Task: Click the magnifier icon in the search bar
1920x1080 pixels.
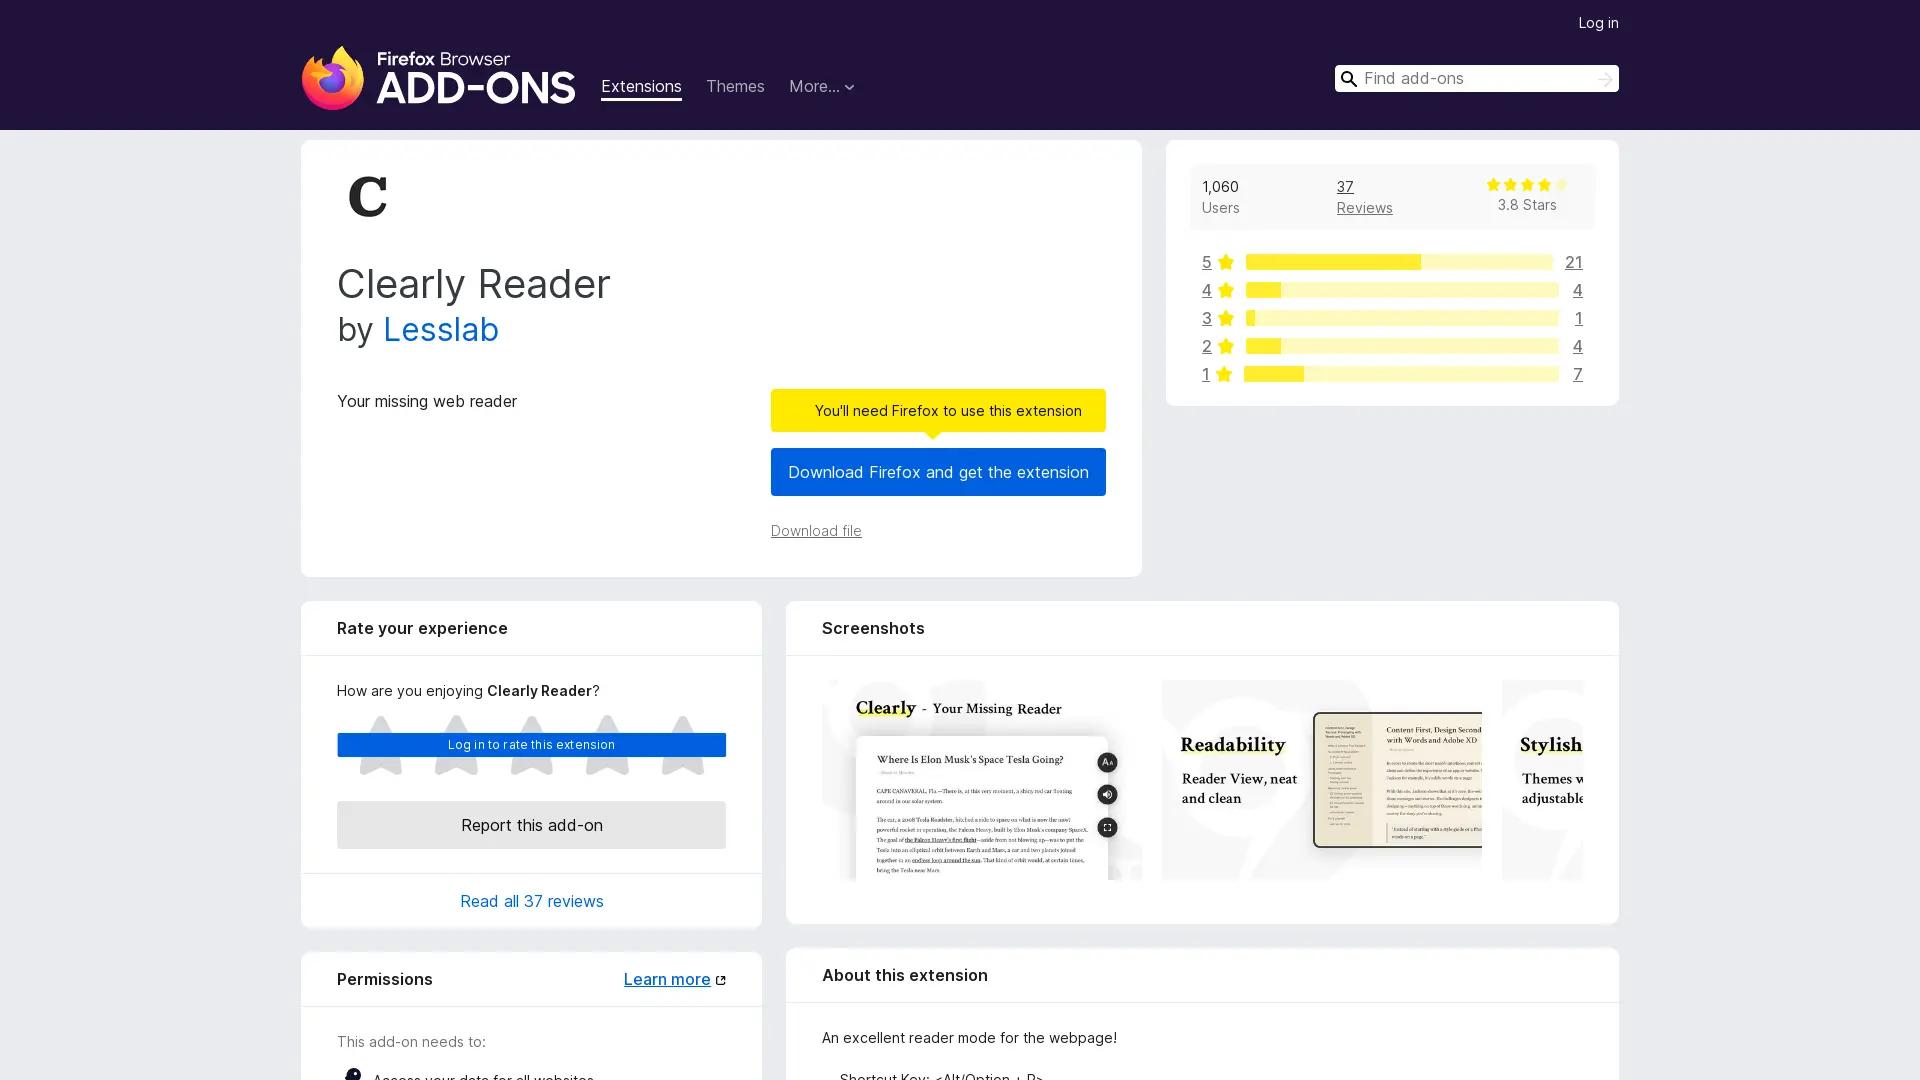Action: (x=1349, y=79)
